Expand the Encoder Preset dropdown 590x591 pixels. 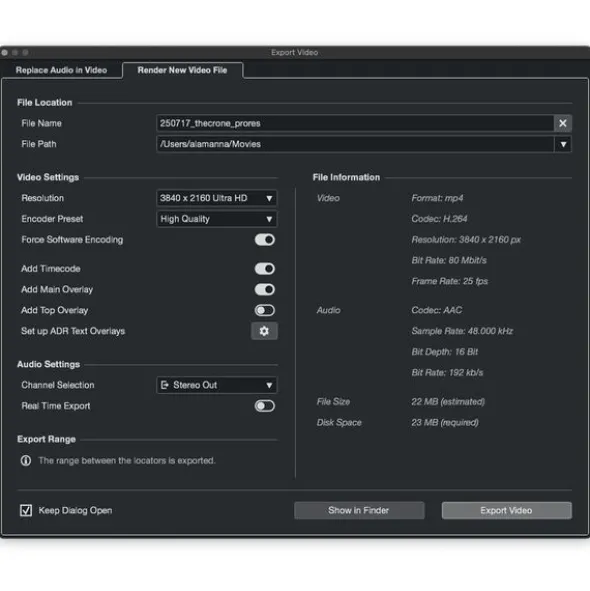216,219
